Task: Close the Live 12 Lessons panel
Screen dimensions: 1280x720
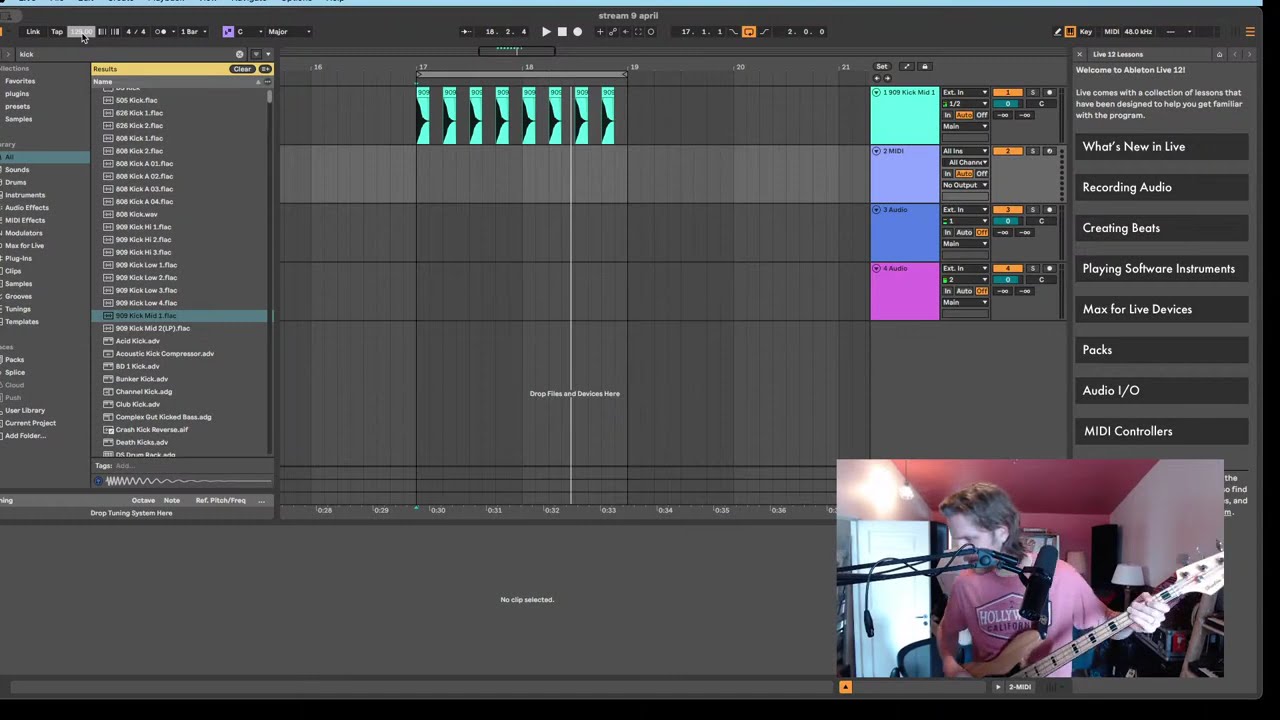Action: pos(1079,54)
